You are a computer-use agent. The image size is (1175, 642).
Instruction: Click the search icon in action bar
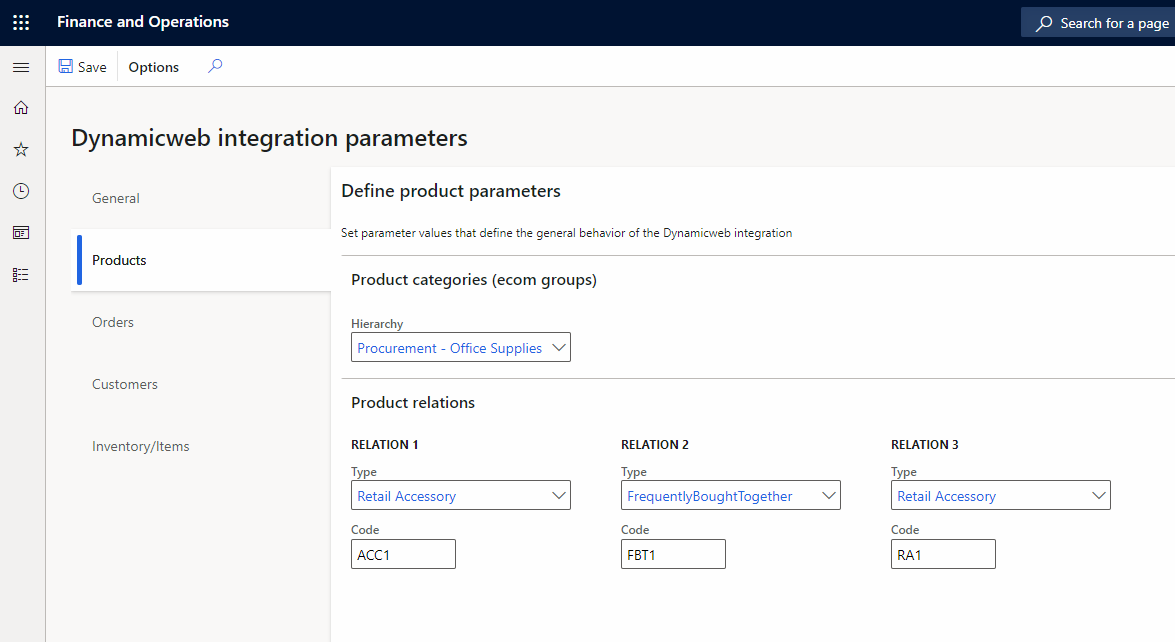pyautogui.click(x=214, y=67)
